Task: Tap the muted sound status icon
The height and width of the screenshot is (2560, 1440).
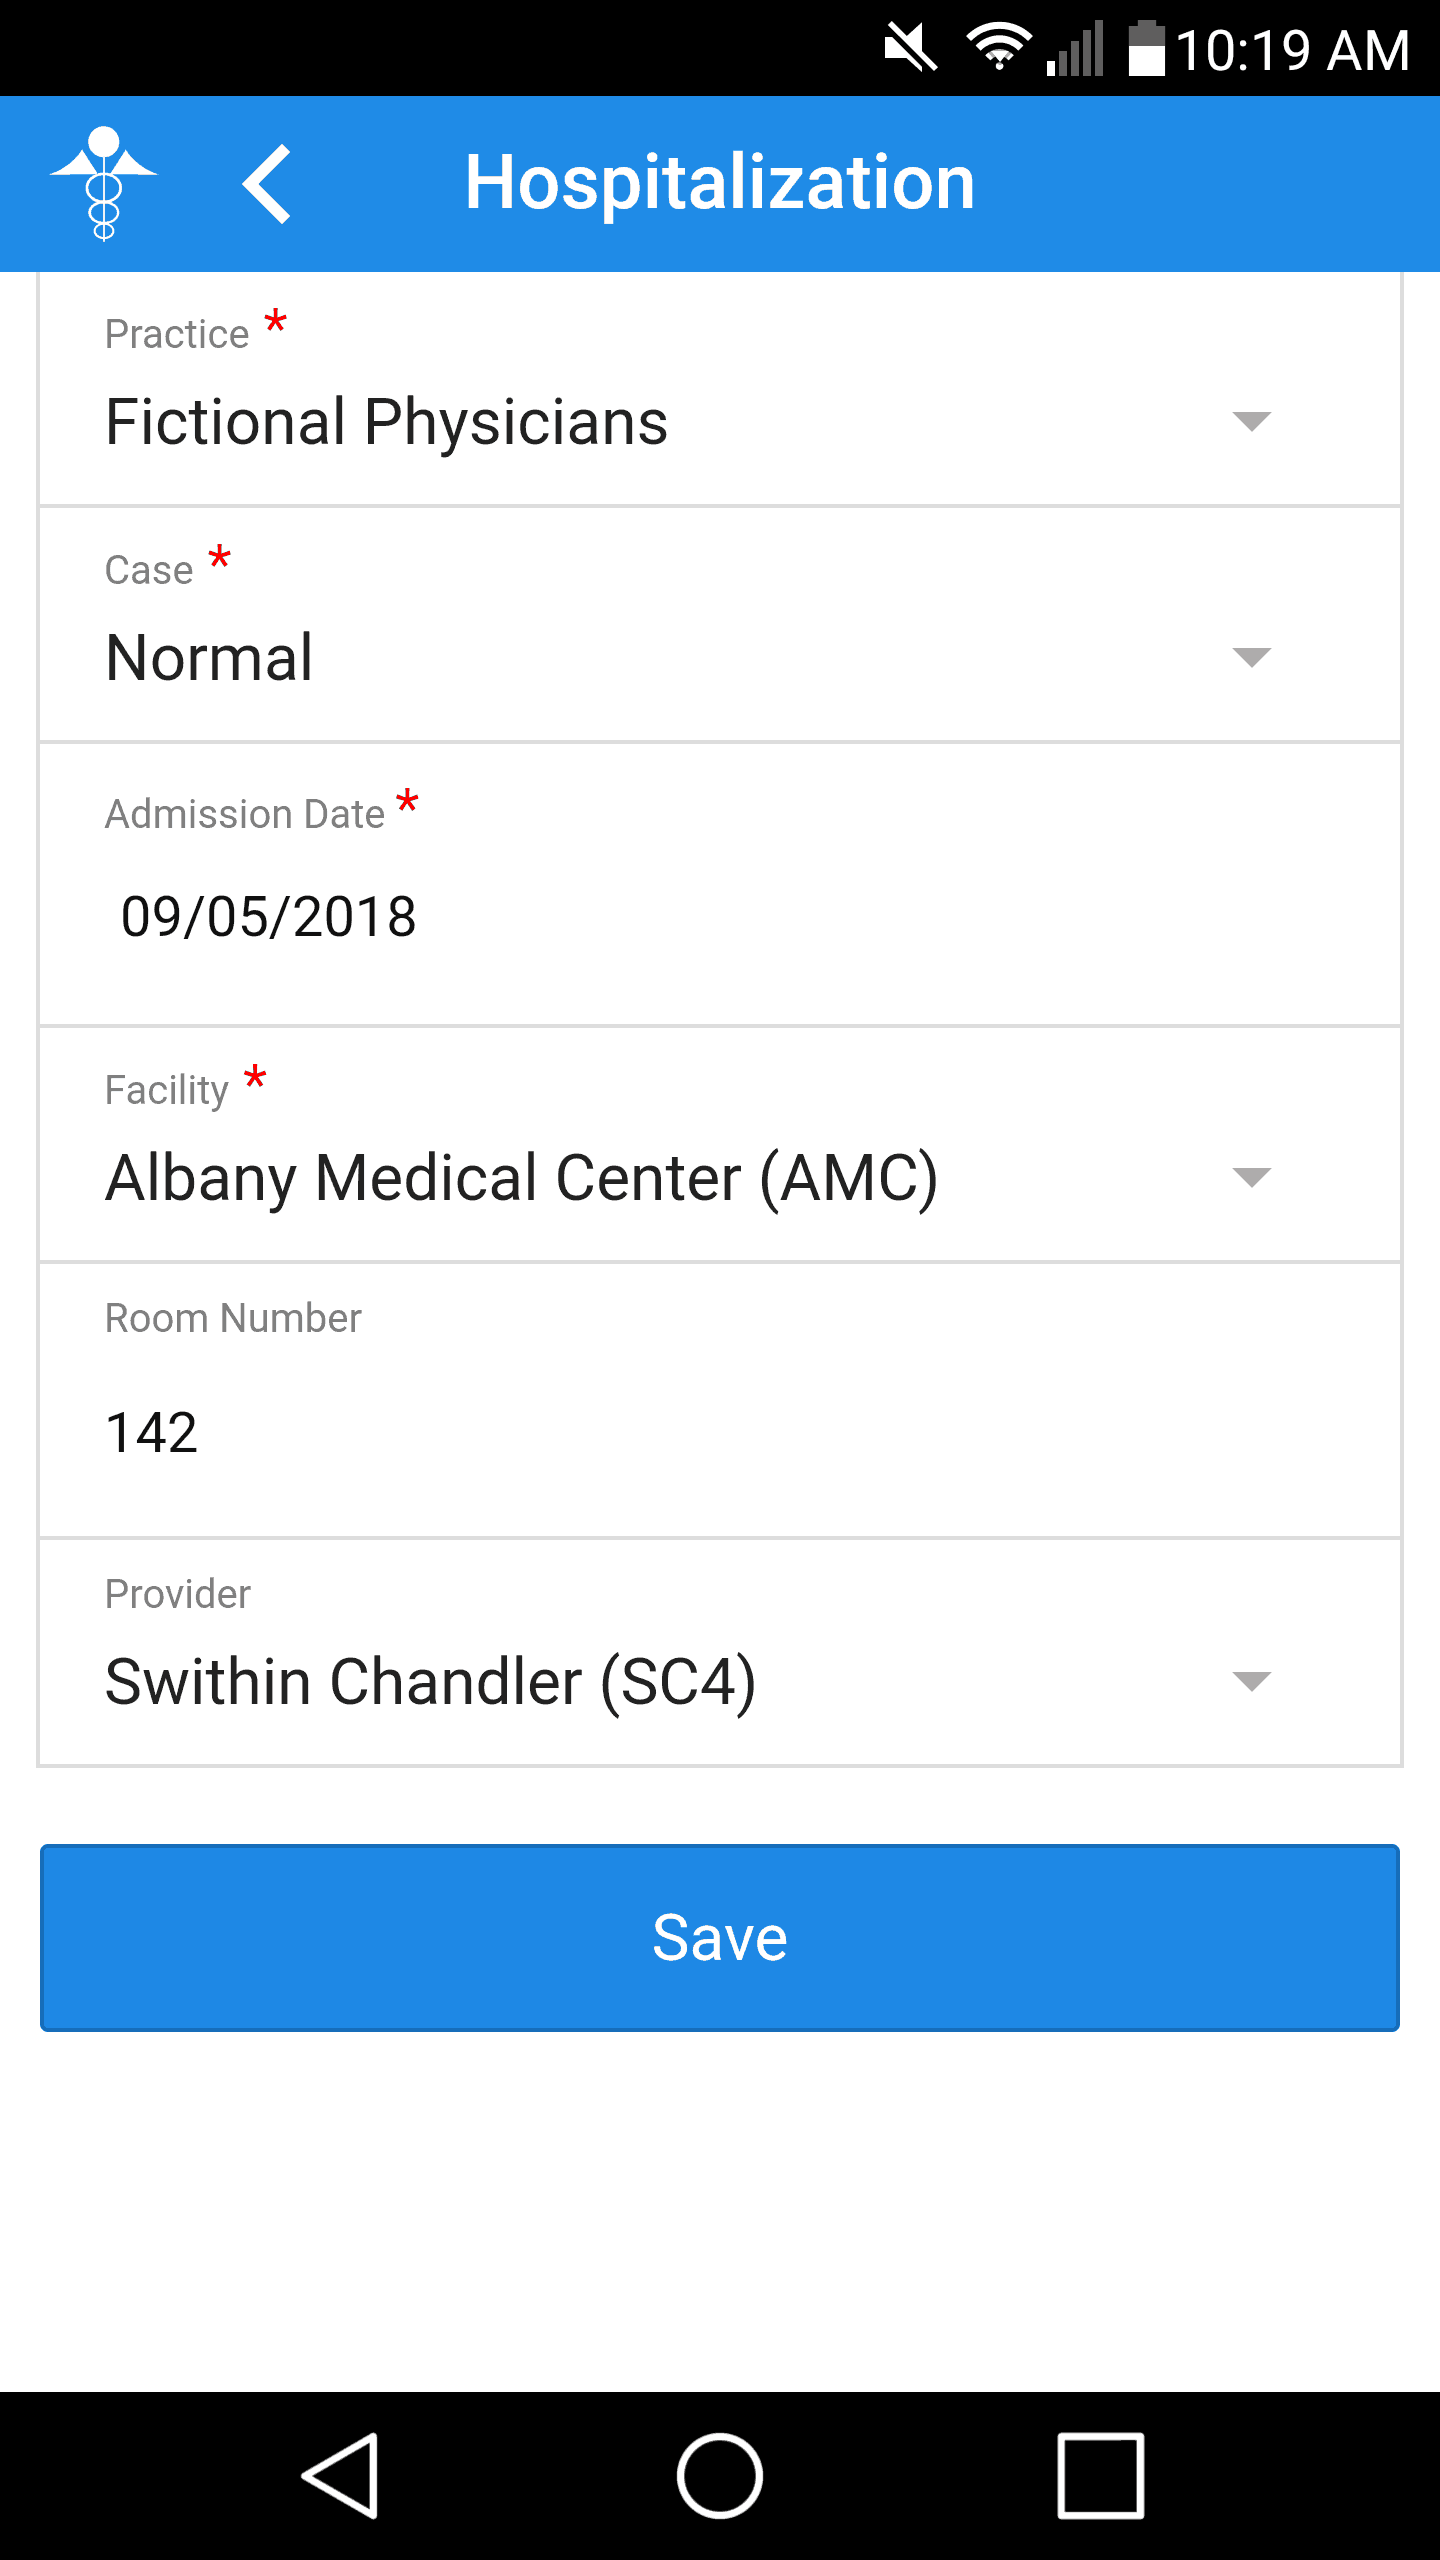Action: point(910,48)
